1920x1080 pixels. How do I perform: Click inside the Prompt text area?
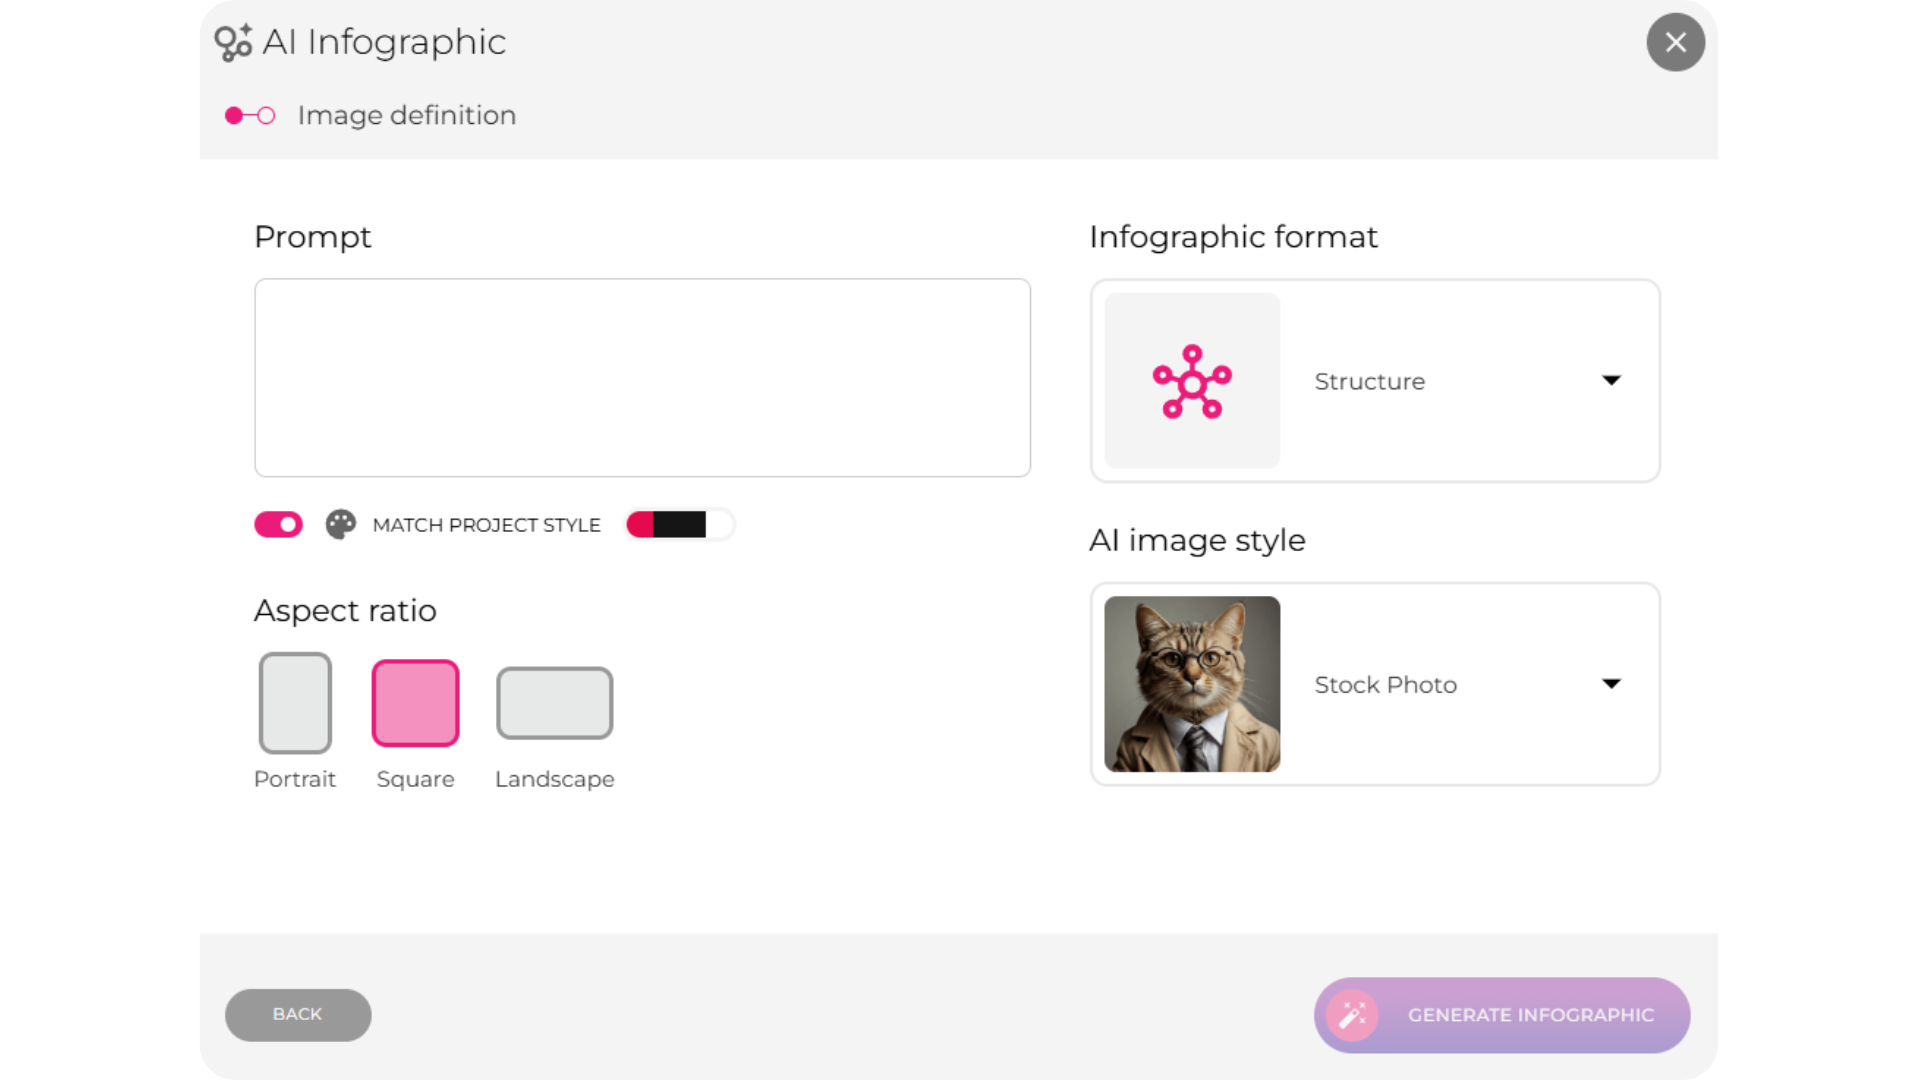pos(642,378)
